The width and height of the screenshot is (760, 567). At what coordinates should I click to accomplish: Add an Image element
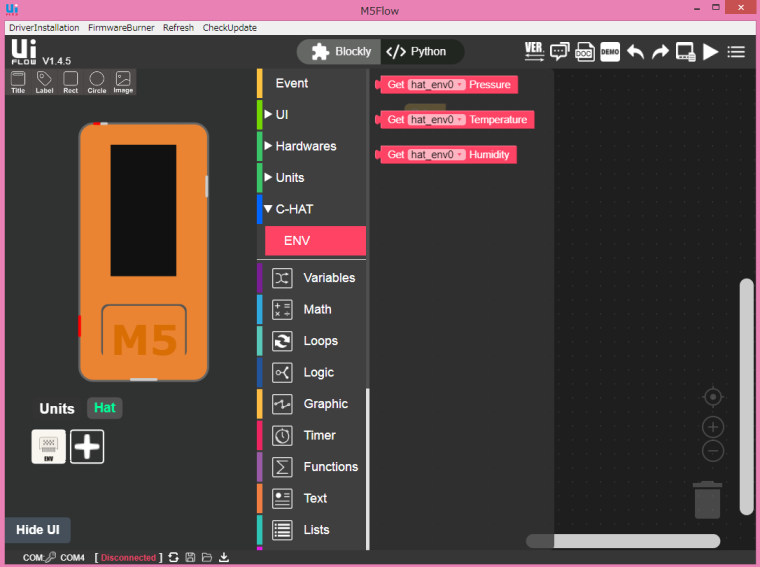point(123,82)
